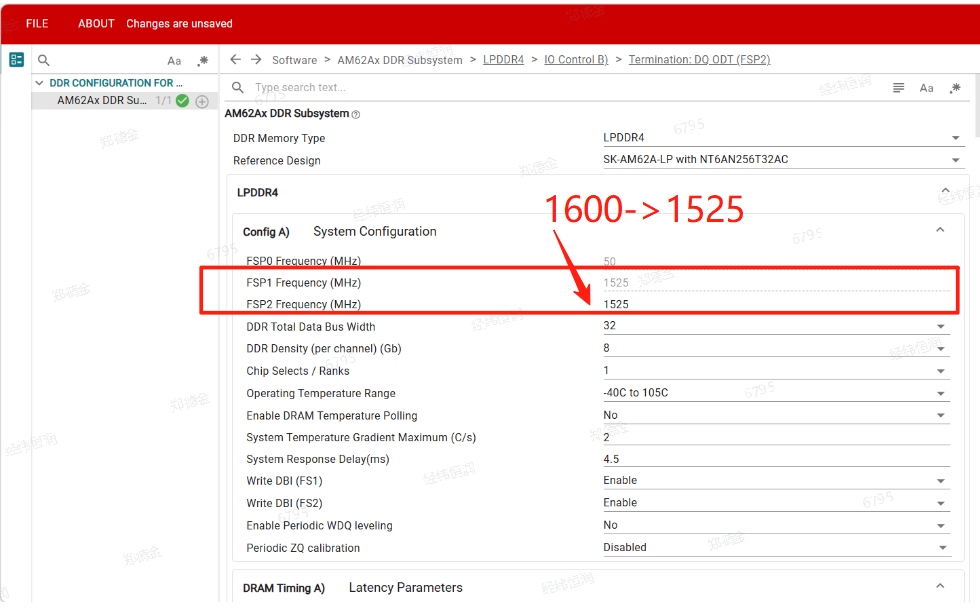Click the left panel search icon
The height and width of the screenshot is (608, 980).
(44, 61)
